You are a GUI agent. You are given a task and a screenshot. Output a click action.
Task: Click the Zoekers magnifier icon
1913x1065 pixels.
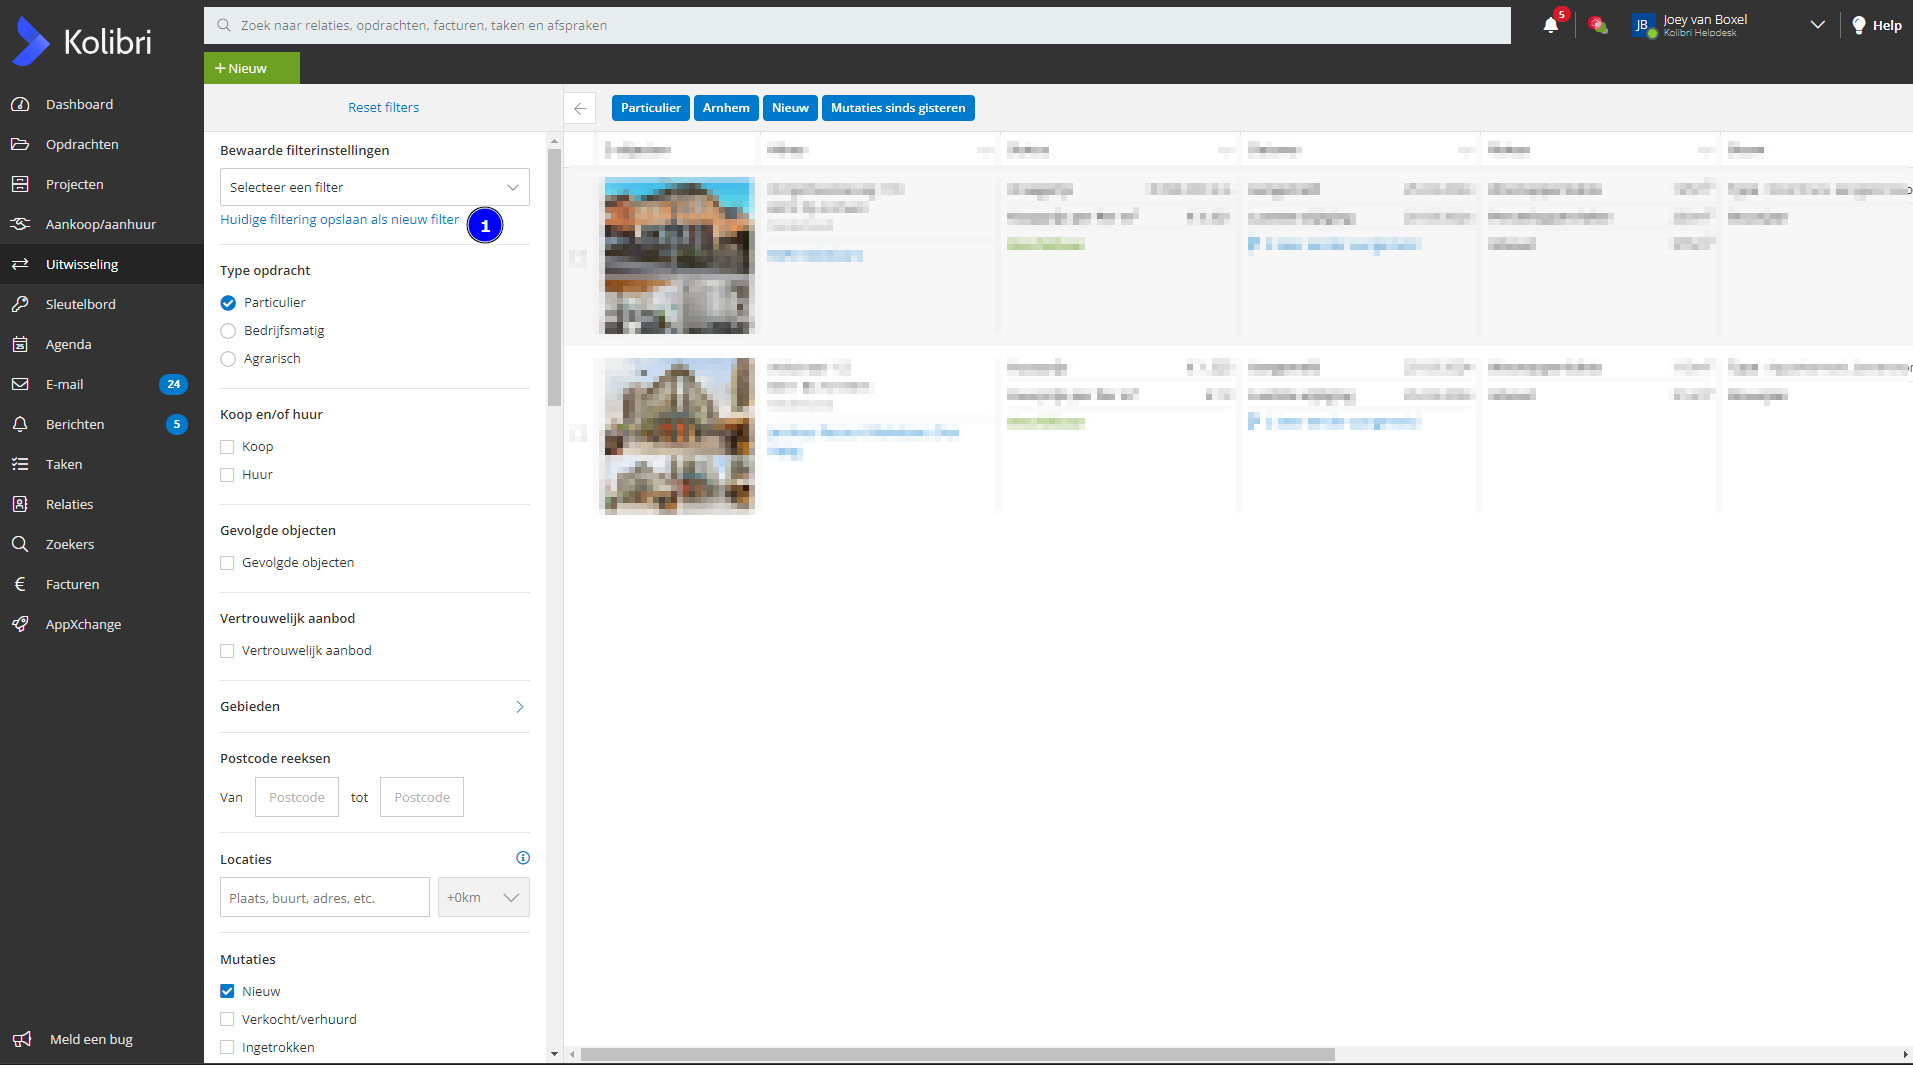pyautogui.click(x=20, y=544)
